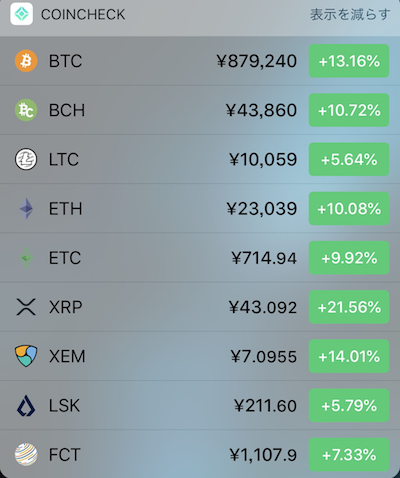Select the green Bitcoin Cash icon

click(x=26, y=110)
